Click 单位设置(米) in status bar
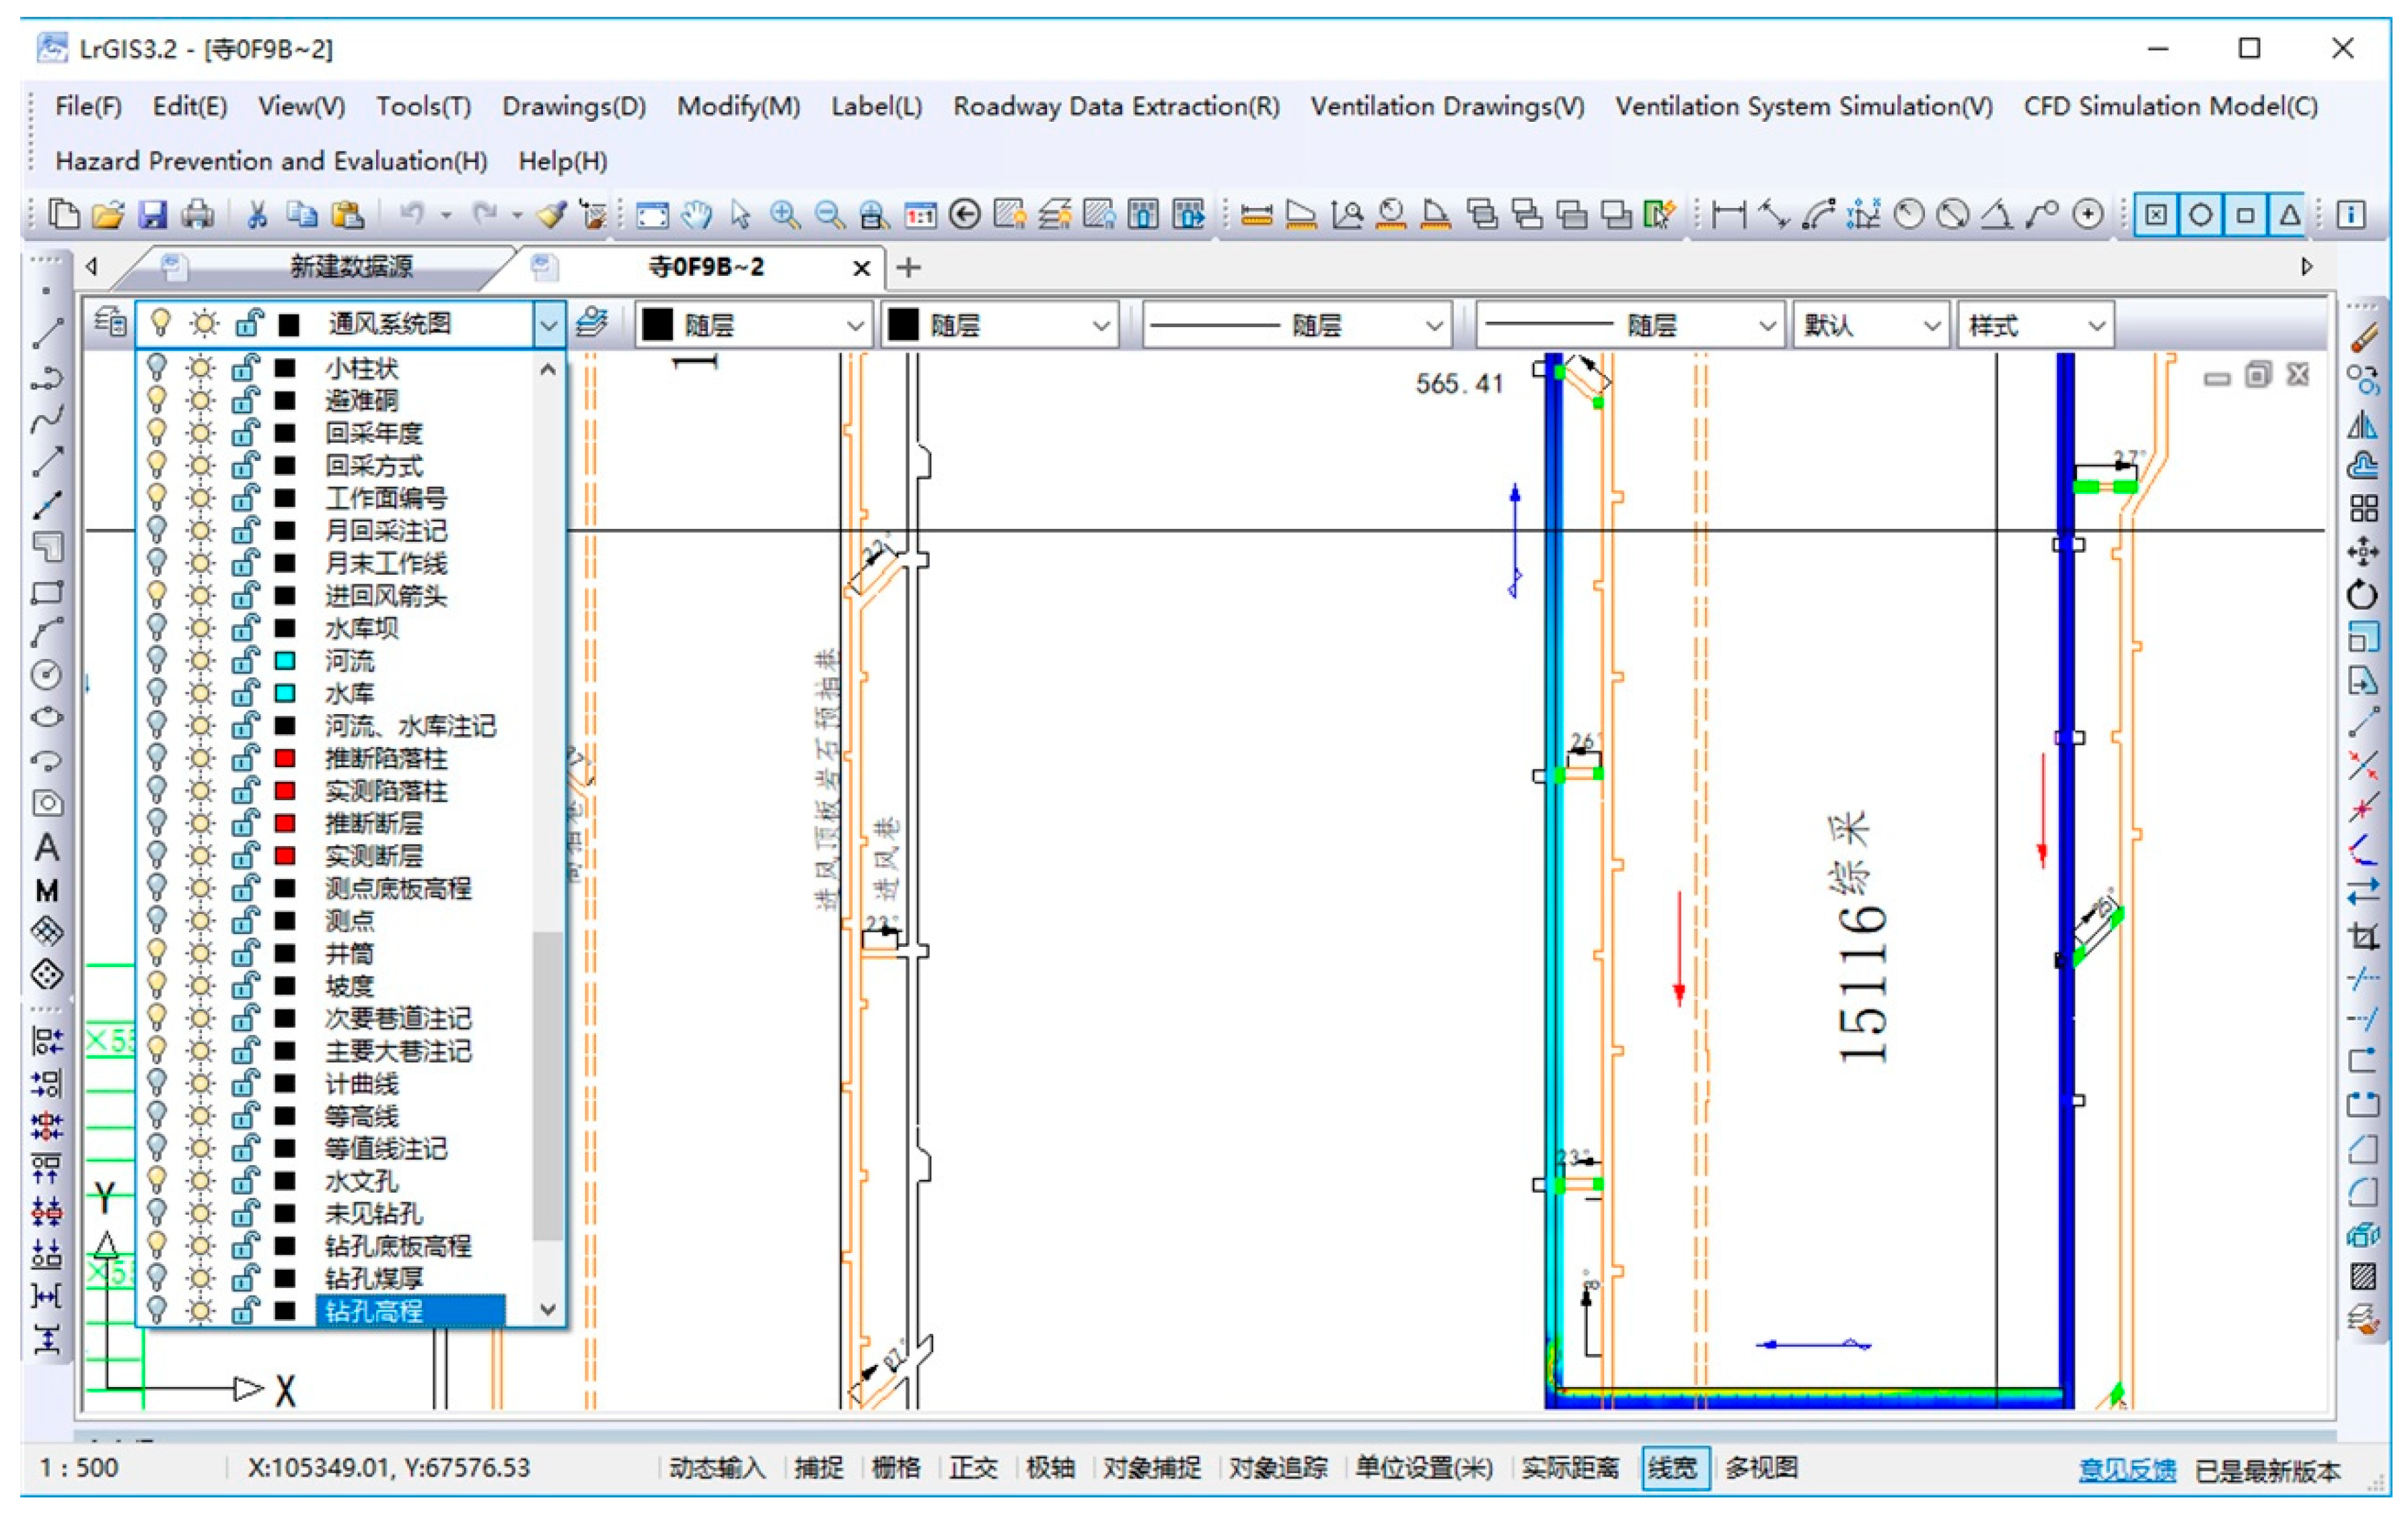This screenshot has width=2408, height=1521. coord(1424,1468)
